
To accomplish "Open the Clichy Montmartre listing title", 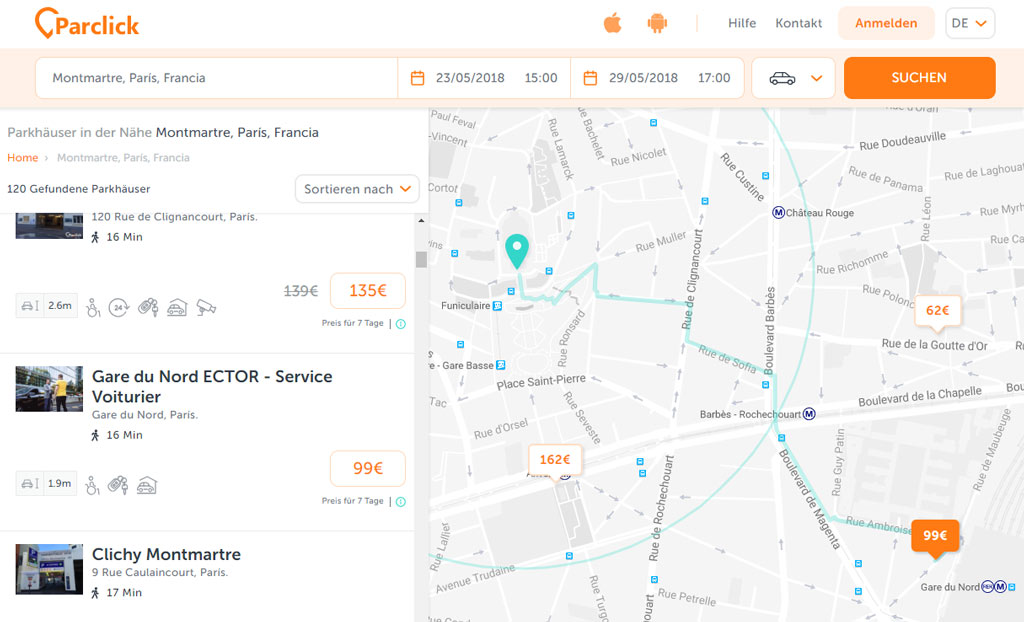I will tap(166, 554).
